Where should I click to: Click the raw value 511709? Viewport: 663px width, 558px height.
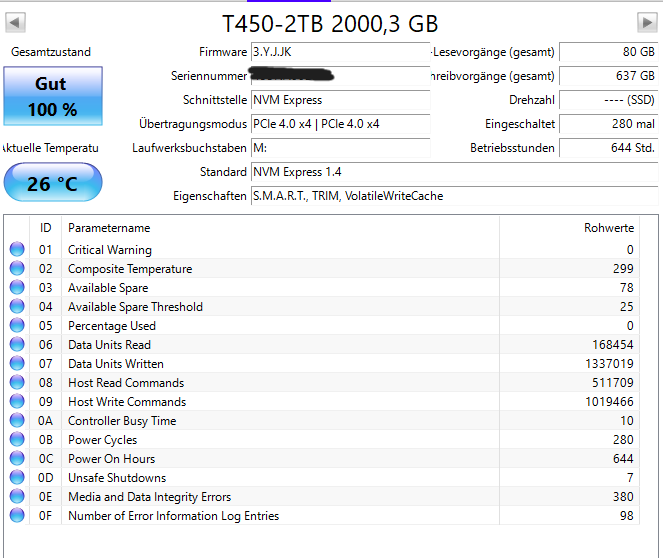(613, 383)
